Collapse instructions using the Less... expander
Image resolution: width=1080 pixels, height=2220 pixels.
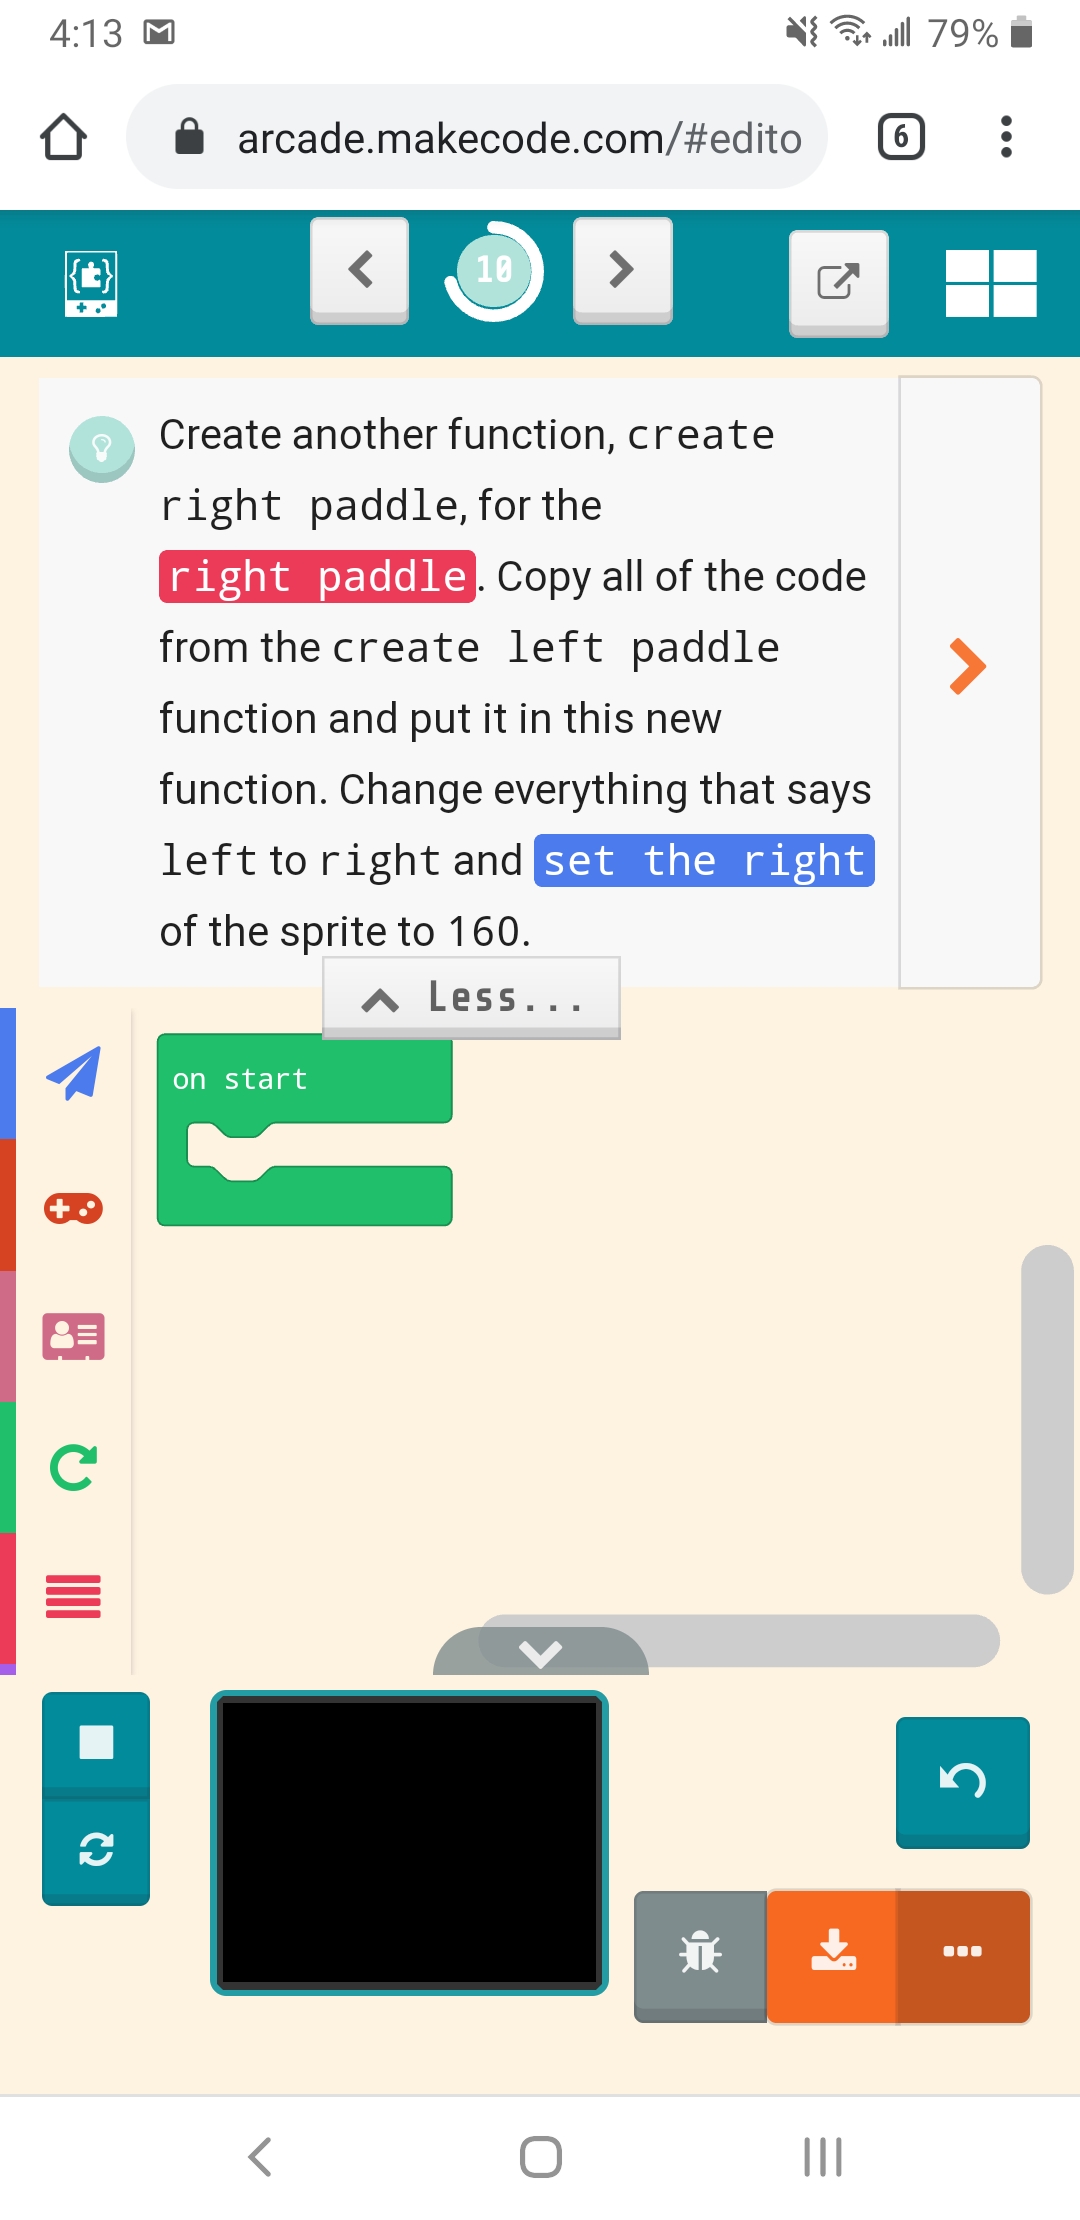(x=471, y=996)
